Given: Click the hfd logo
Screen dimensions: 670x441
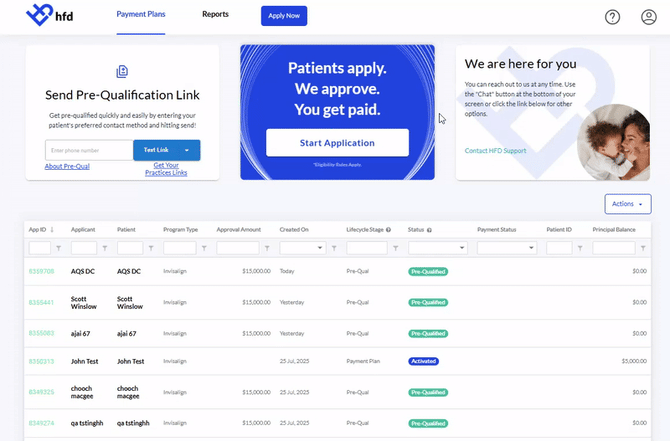Looking at the screenshot, I should (x=50, y=15).
